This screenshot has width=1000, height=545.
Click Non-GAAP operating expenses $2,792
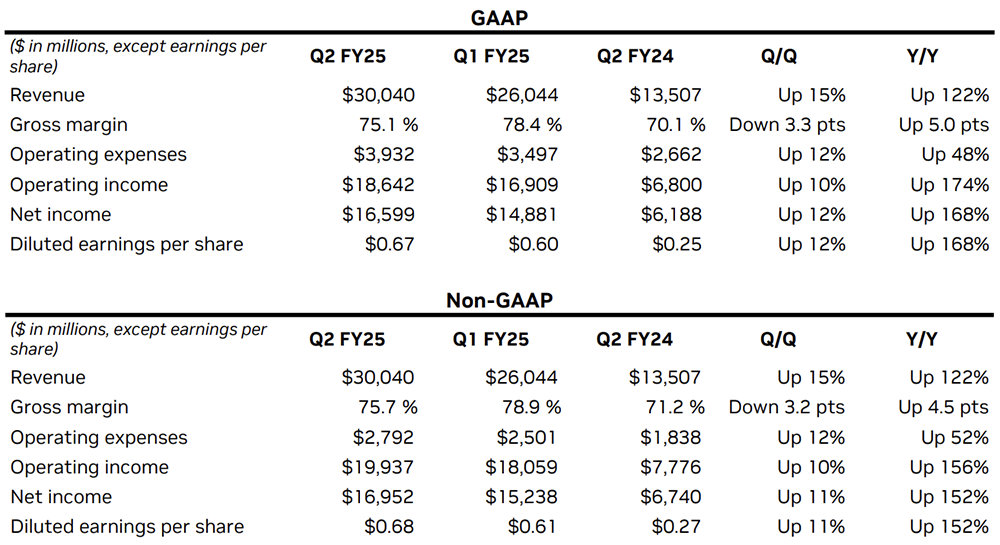383,437
